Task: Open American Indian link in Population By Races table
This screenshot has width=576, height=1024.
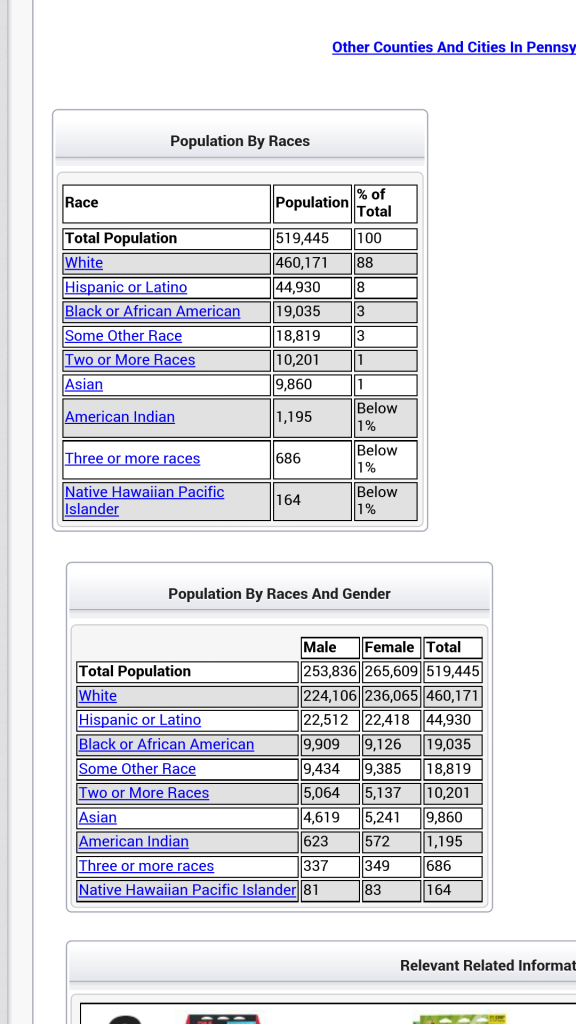Action: coord(120,417)
